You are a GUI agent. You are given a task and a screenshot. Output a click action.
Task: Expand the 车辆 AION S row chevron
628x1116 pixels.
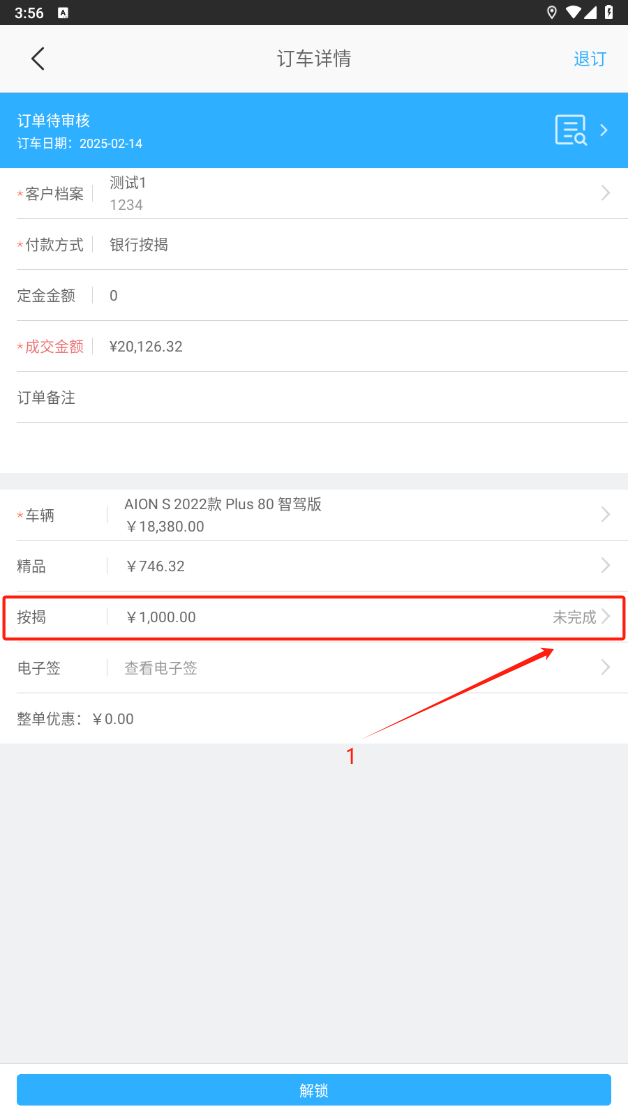pyautogui.click(x=605, y=515)
